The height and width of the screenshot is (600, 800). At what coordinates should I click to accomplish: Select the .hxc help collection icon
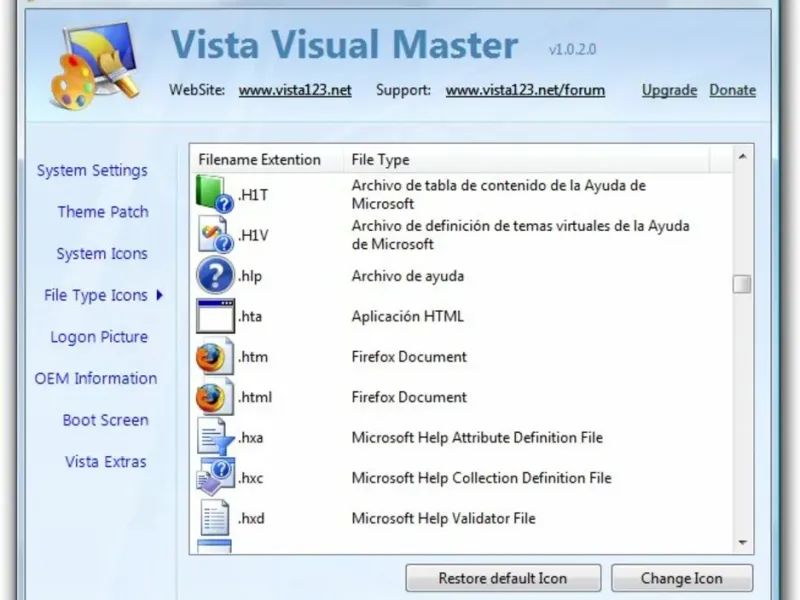[215, 477]
